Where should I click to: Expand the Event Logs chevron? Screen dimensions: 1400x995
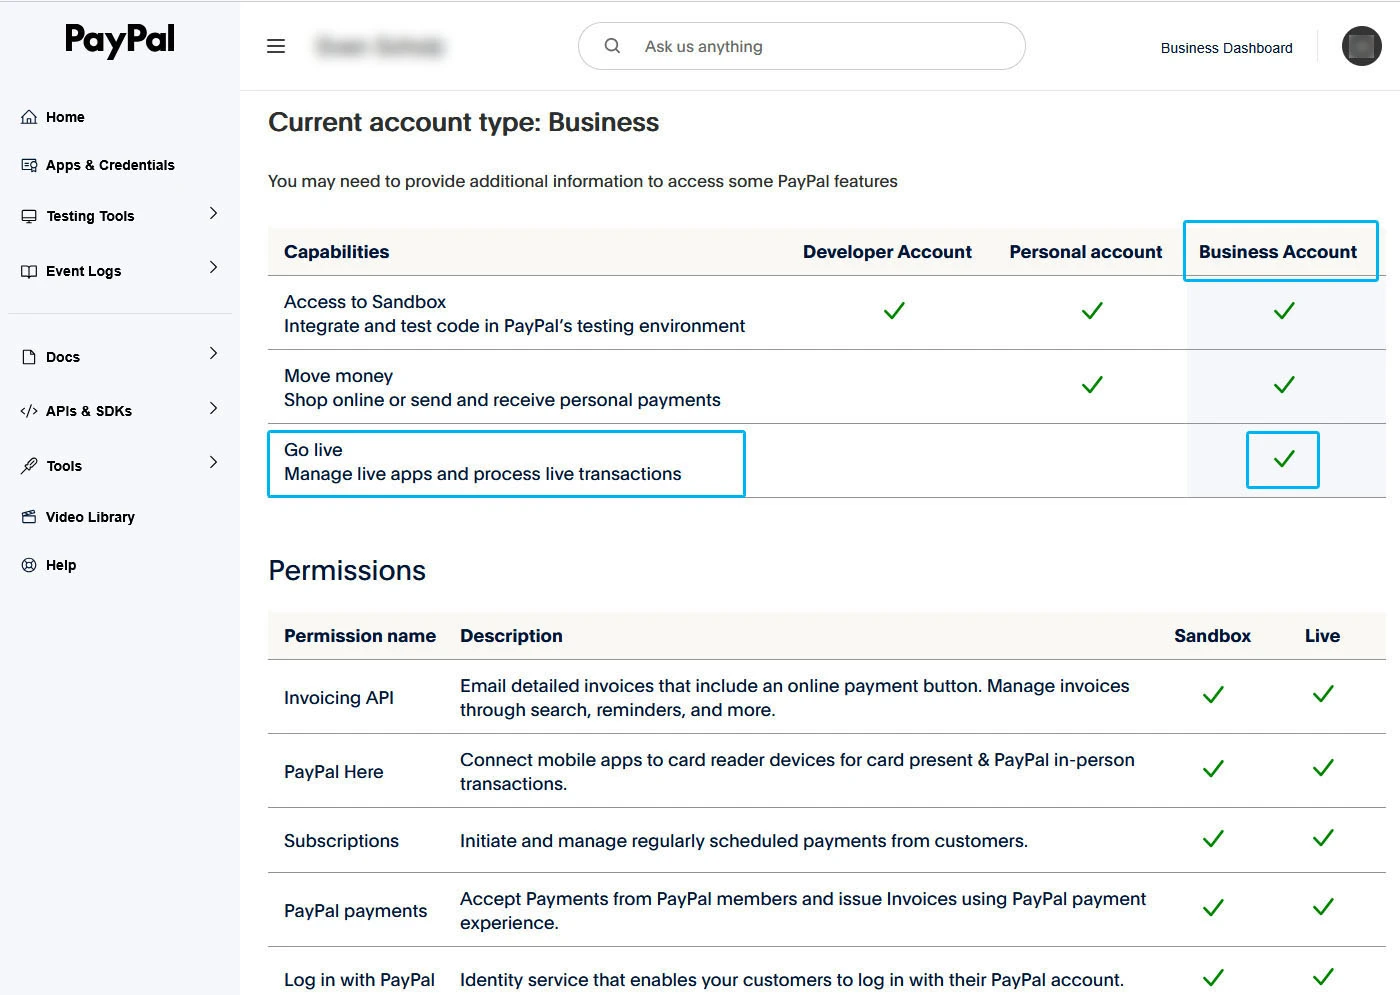tap(213, 268)
